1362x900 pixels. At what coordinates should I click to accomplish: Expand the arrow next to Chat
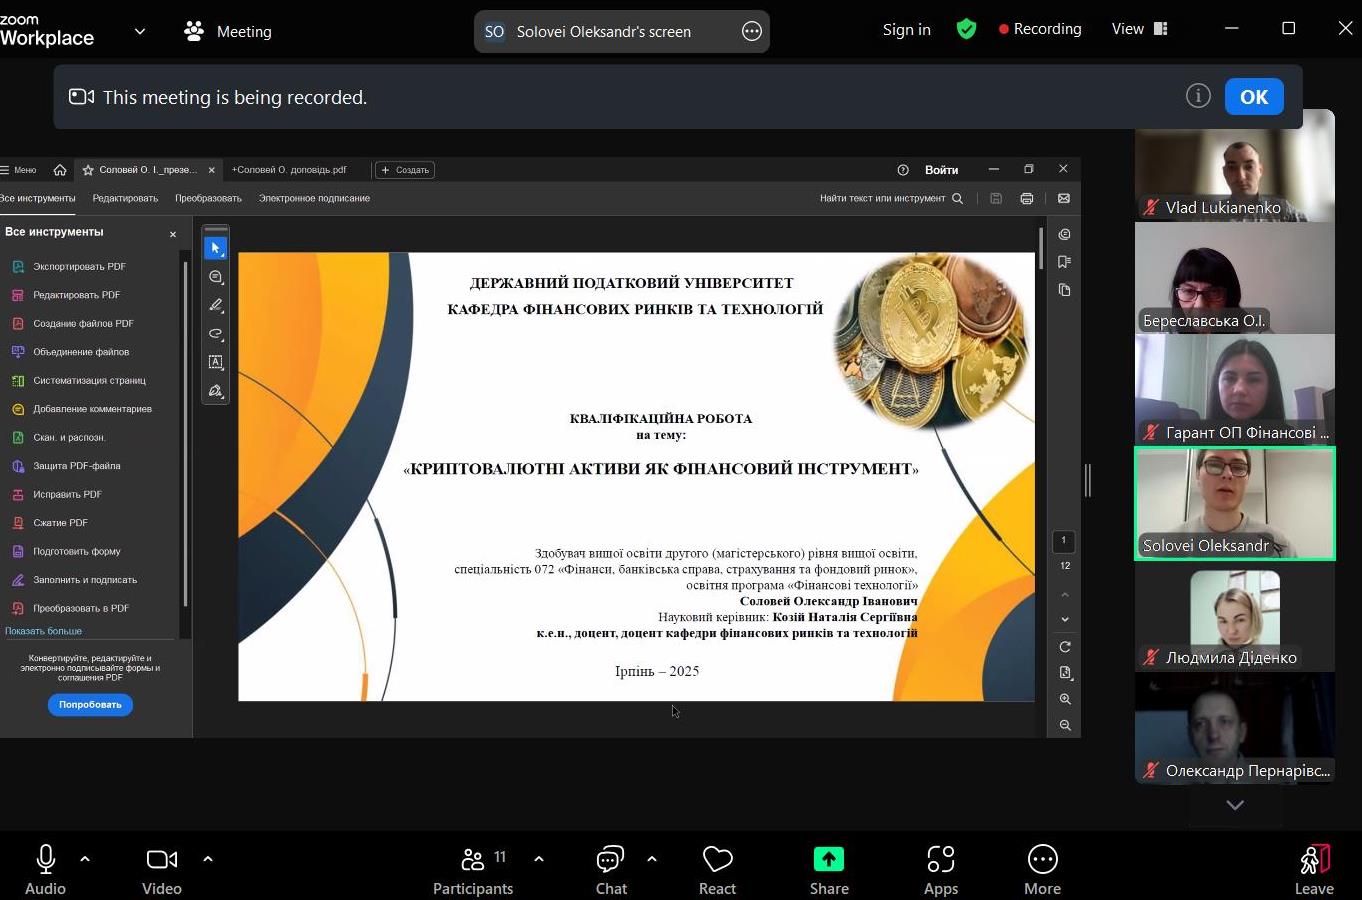[652, 859]
